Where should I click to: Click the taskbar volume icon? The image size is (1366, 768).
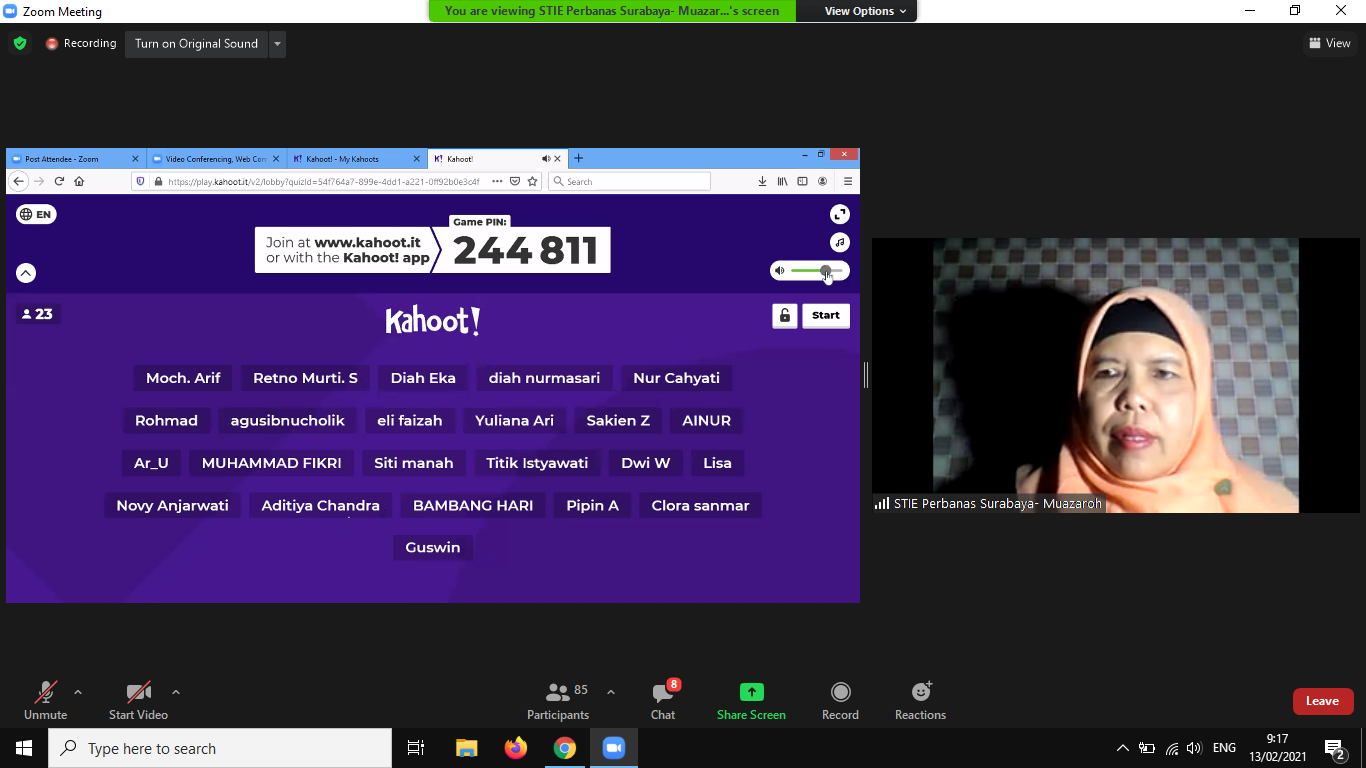(x=1194, y=748)
